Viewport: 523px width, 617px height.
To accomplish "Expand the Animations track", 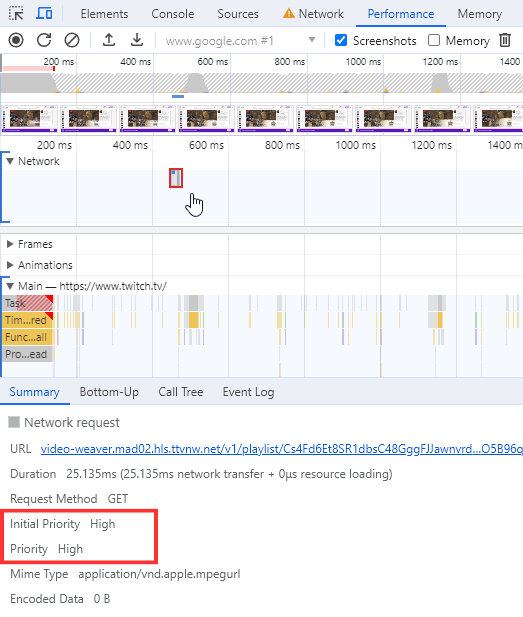I will coord(10,265).
